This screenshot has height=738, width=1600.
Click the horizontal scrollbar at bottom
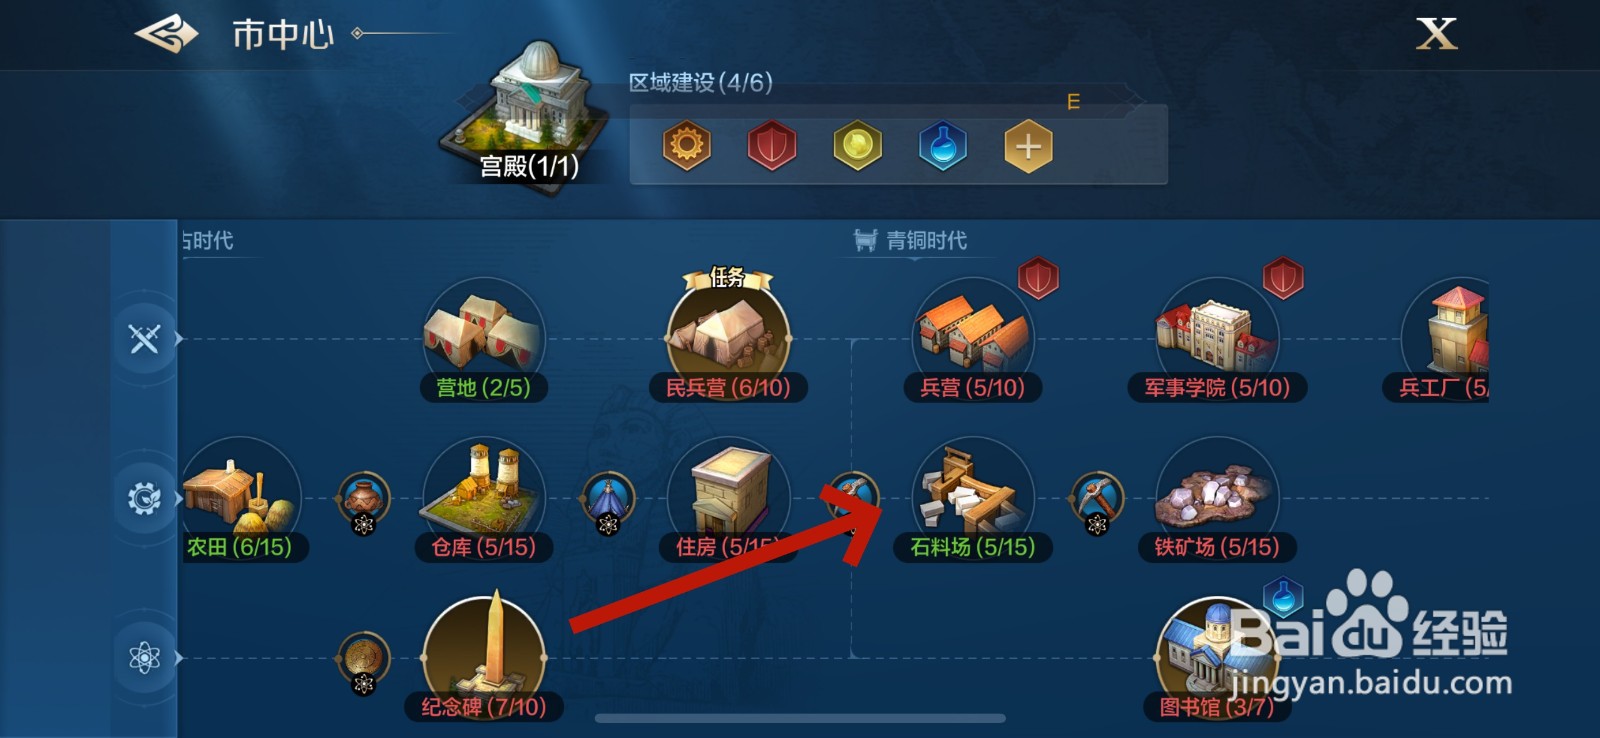click(800, 718)
